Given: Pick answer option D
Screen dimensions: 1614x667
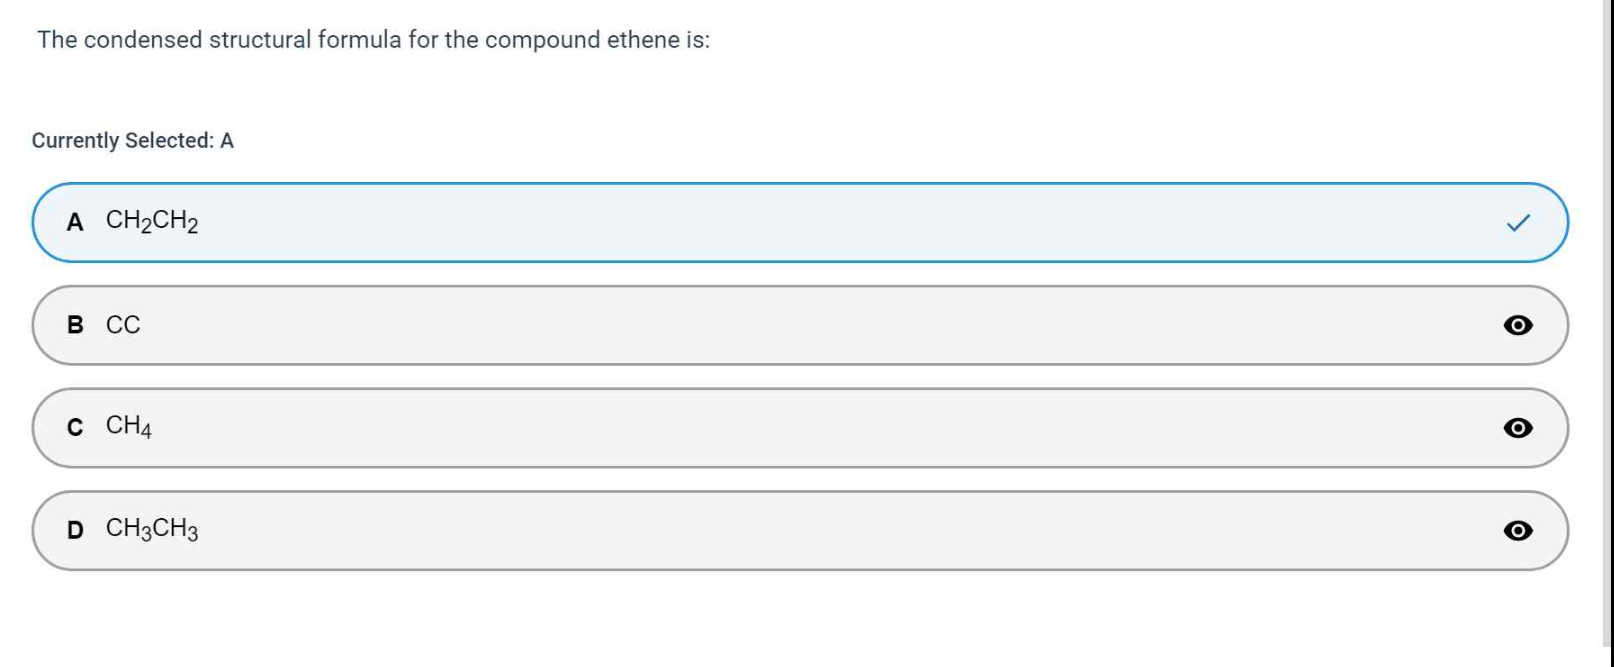Looking at the screenshot, I should point(800,531).
